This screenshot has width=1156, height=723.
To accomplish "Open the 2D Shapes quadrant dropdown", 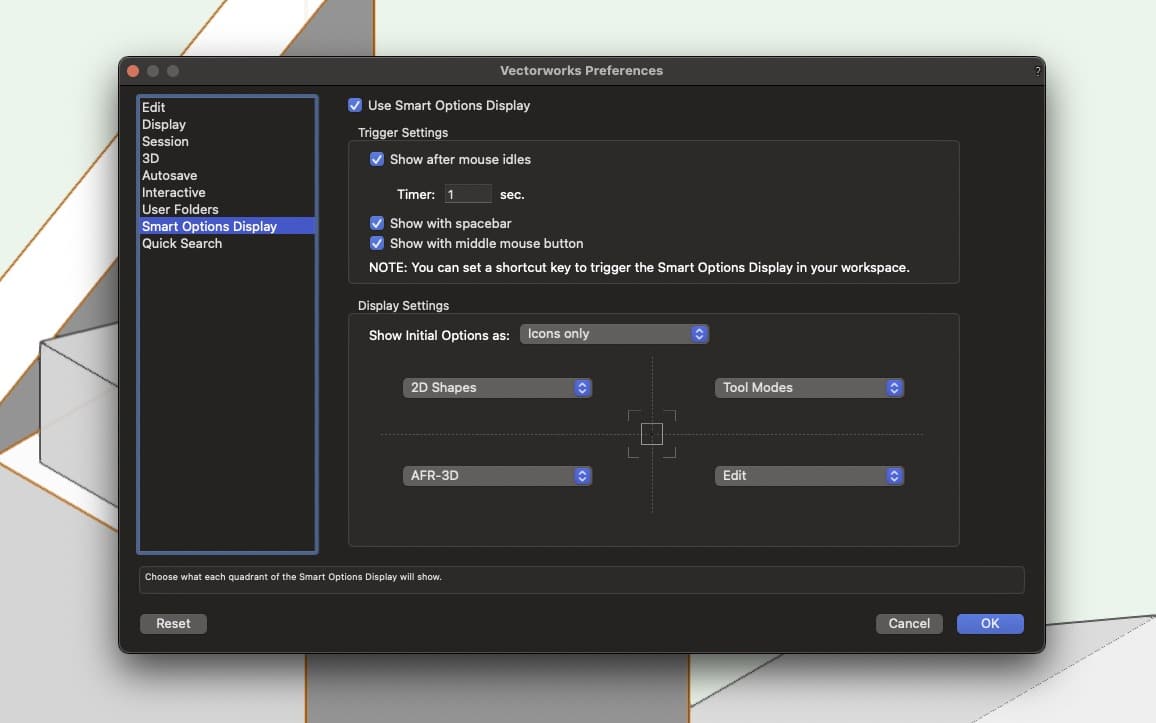I will coord(498,388).
